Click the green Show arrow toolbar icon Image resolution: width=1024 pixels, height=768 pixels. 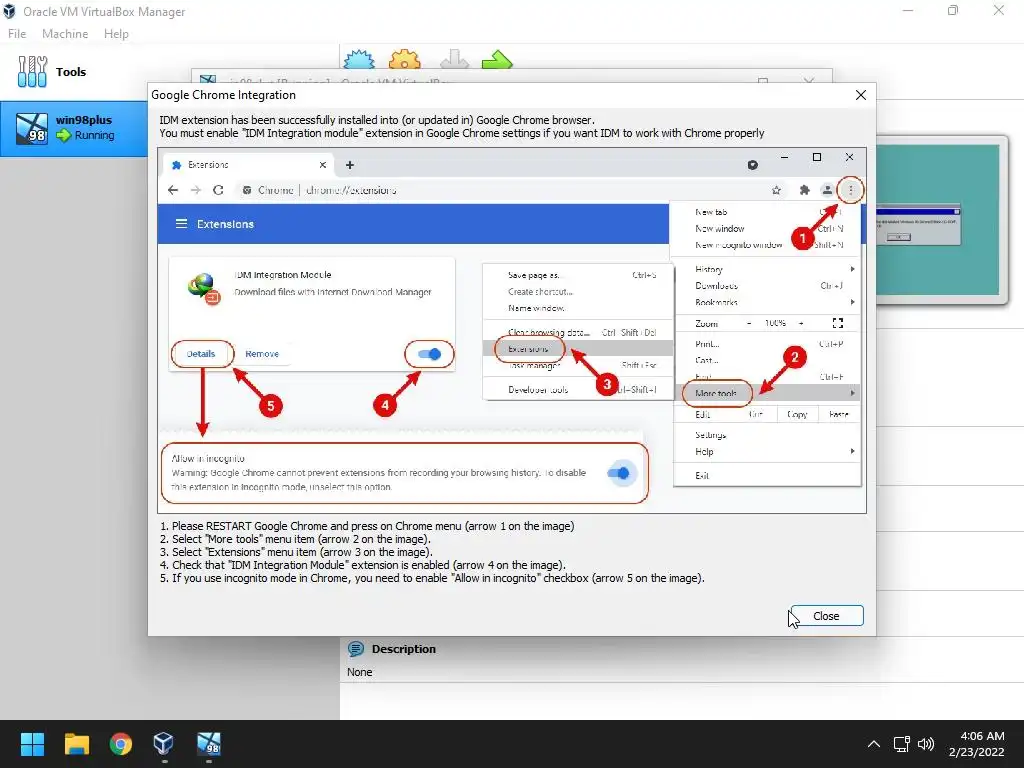tap(497, 60)
